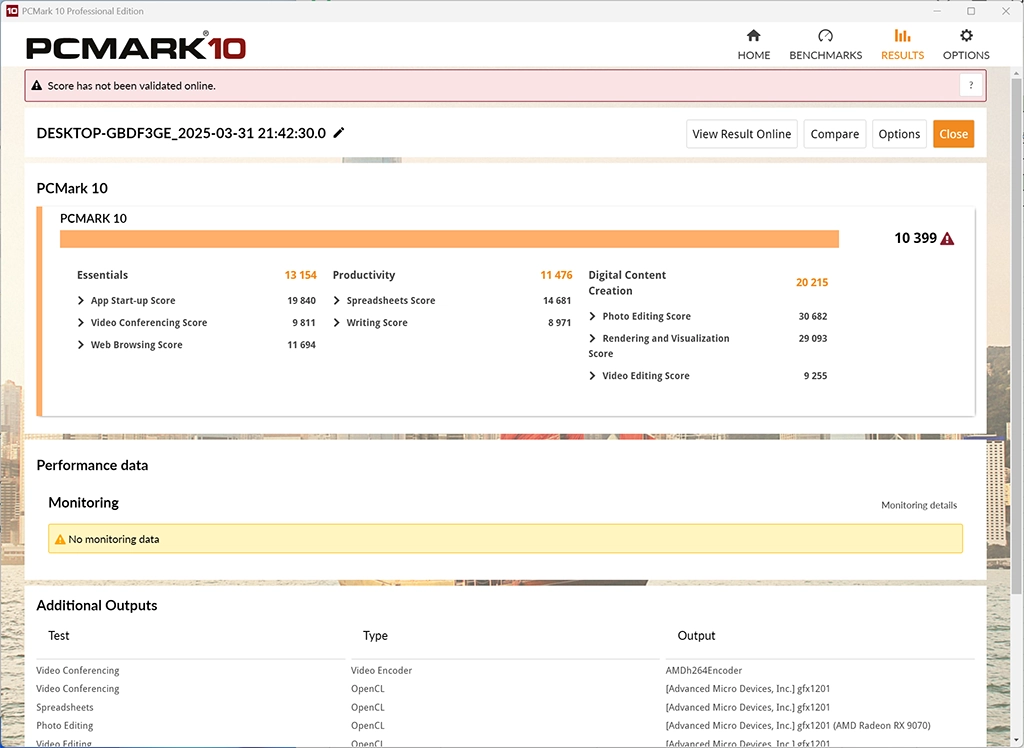Click the orange PCMark 10 score bar
Viewport: 1024px width, 748px height.
pyautogui.click(x=449, y=239)
